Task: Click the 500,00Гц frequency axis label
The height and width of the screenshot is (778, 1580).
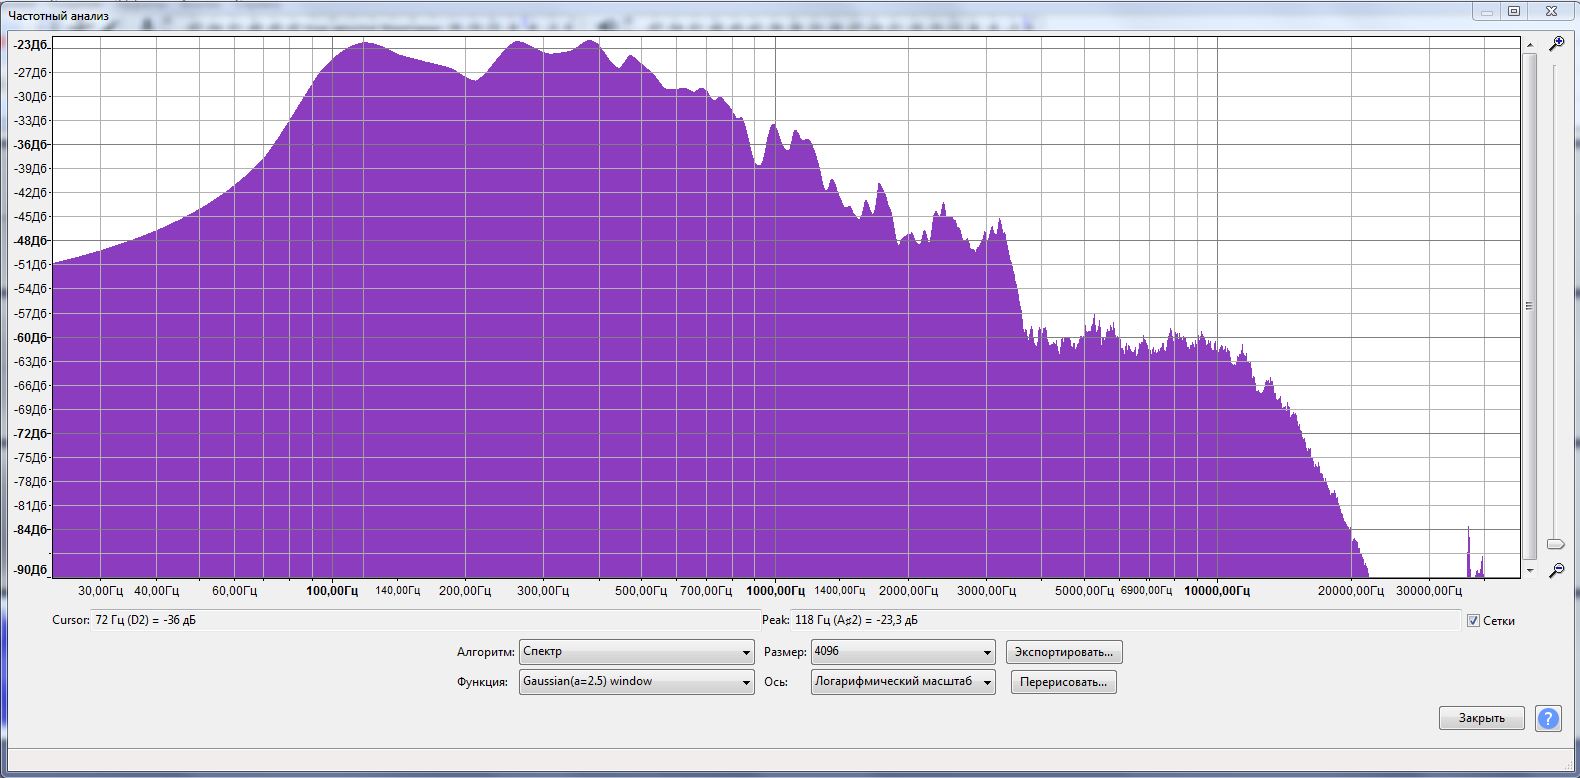Action: (x=641, y=591)
